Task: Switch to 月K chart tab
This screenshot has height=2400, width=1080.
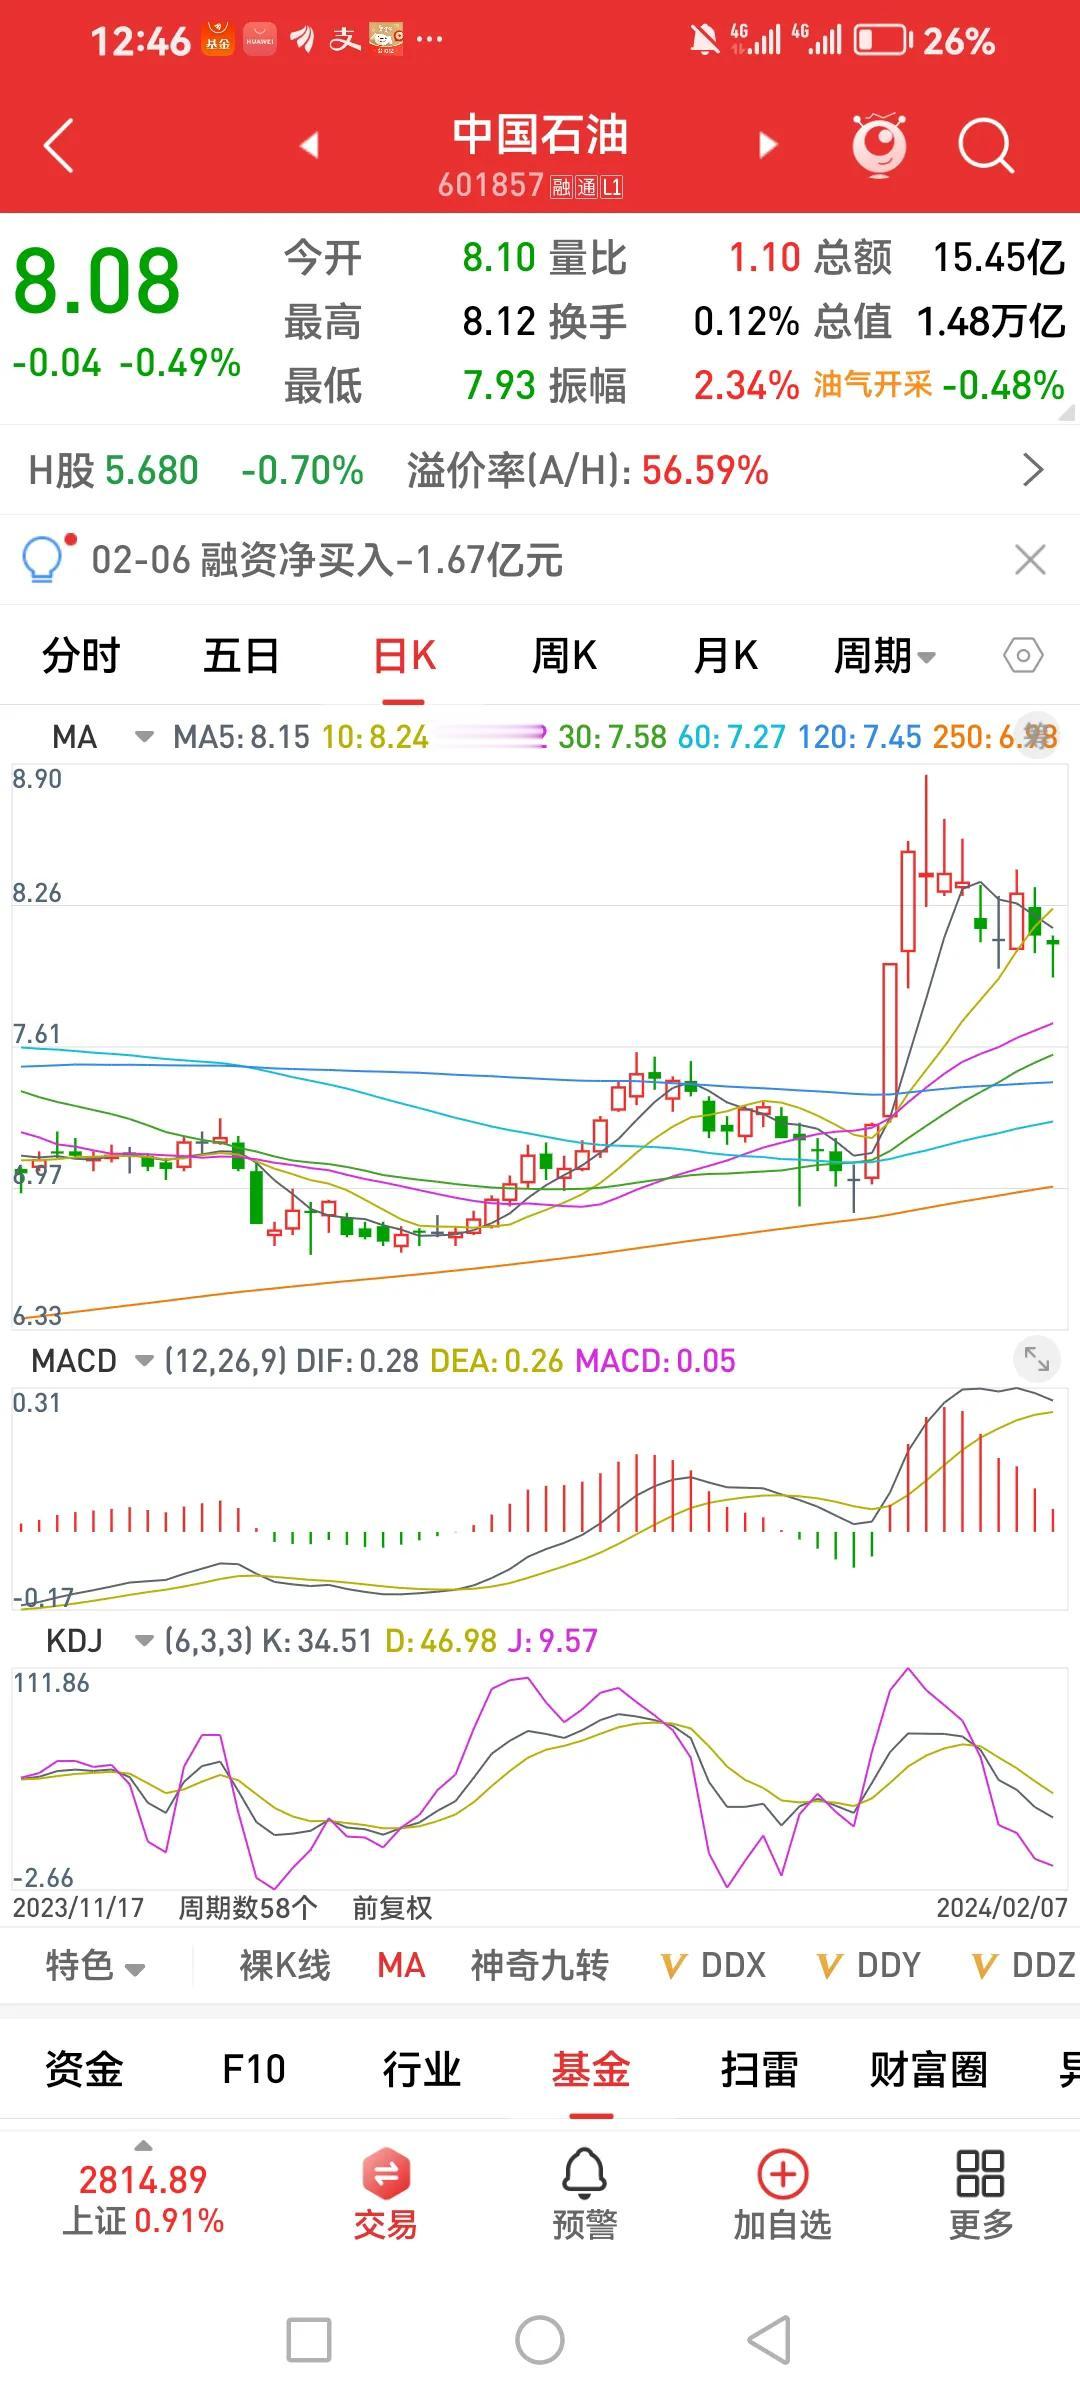Action: tap(725, 656)
